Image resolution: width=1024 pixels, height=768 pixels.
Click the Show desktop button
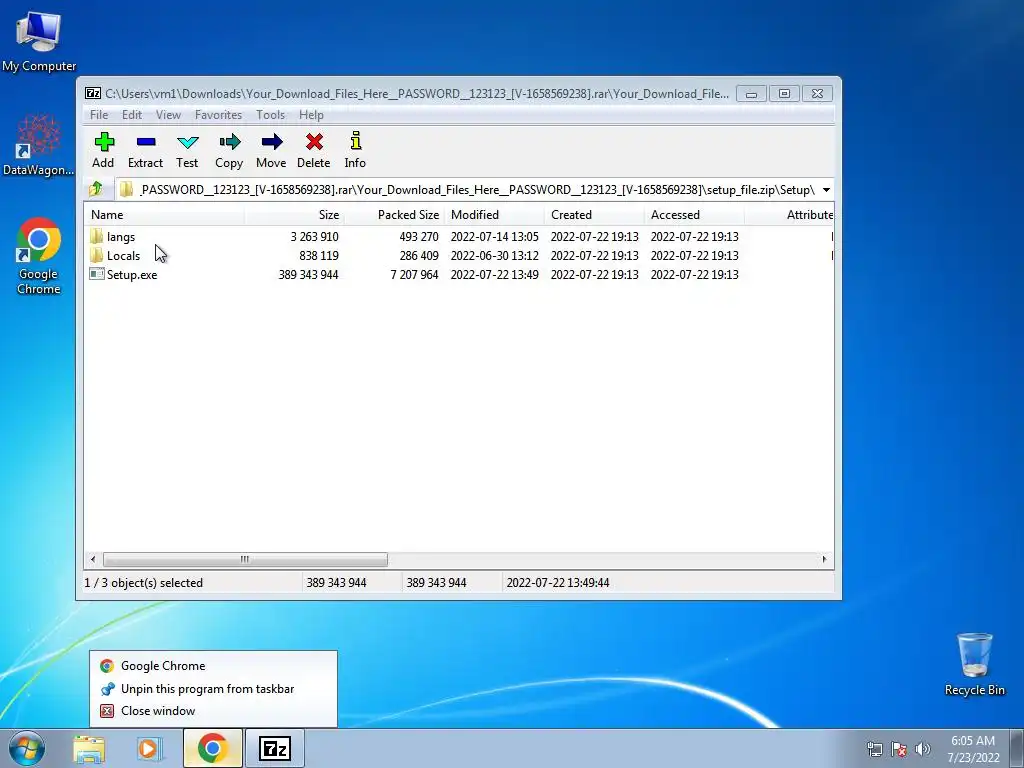pos(1017,748)
